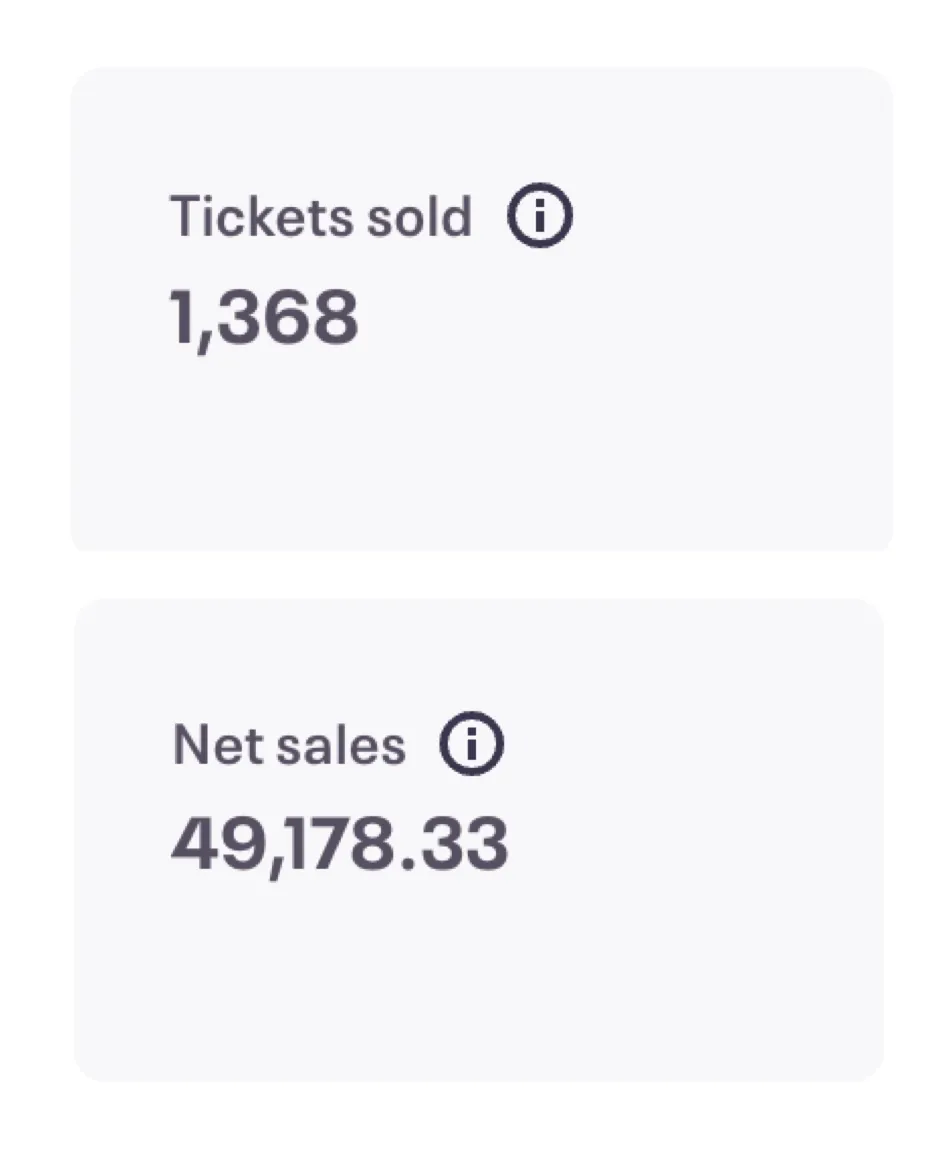Image resolution: width=949 pixels, height=1151 pixels.
Task: Click the word "sold" in the top card
Action: coord(418,217)
